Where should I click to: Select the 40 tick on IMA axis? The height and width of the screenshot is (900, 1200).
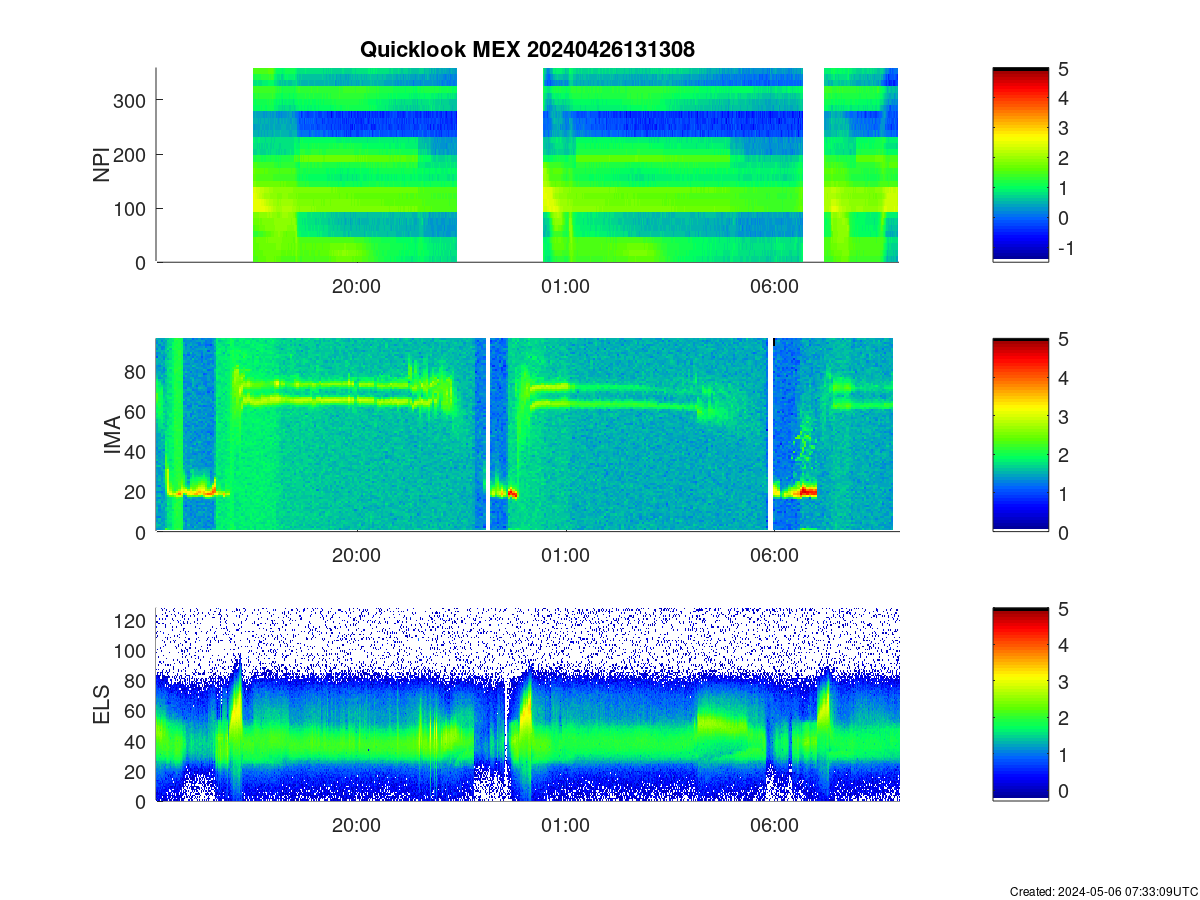click(x=137, y=451)
